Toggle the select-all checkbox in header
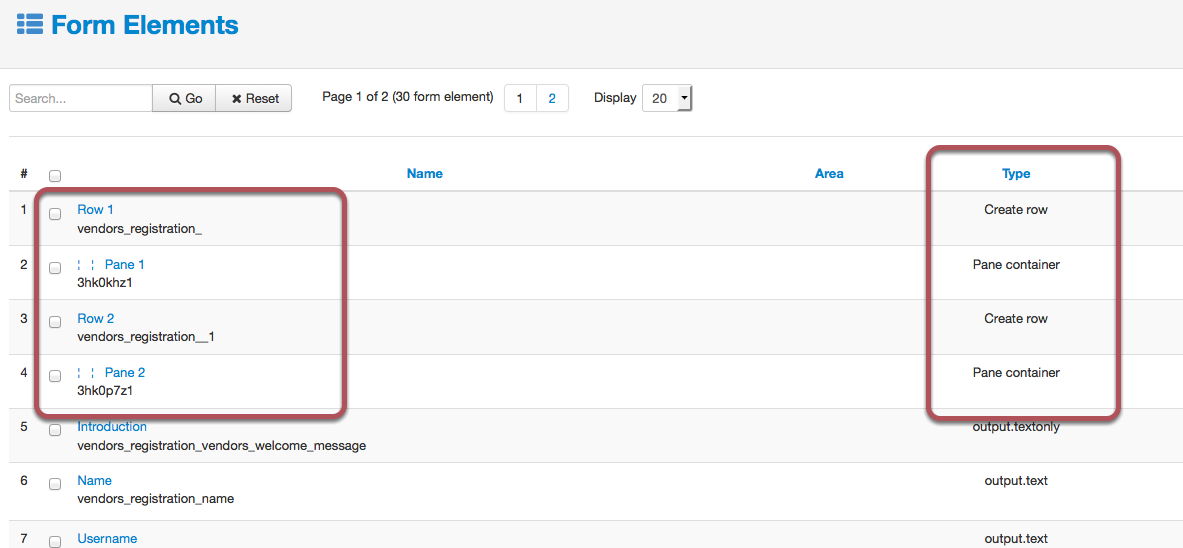 [x=55, y=176]
